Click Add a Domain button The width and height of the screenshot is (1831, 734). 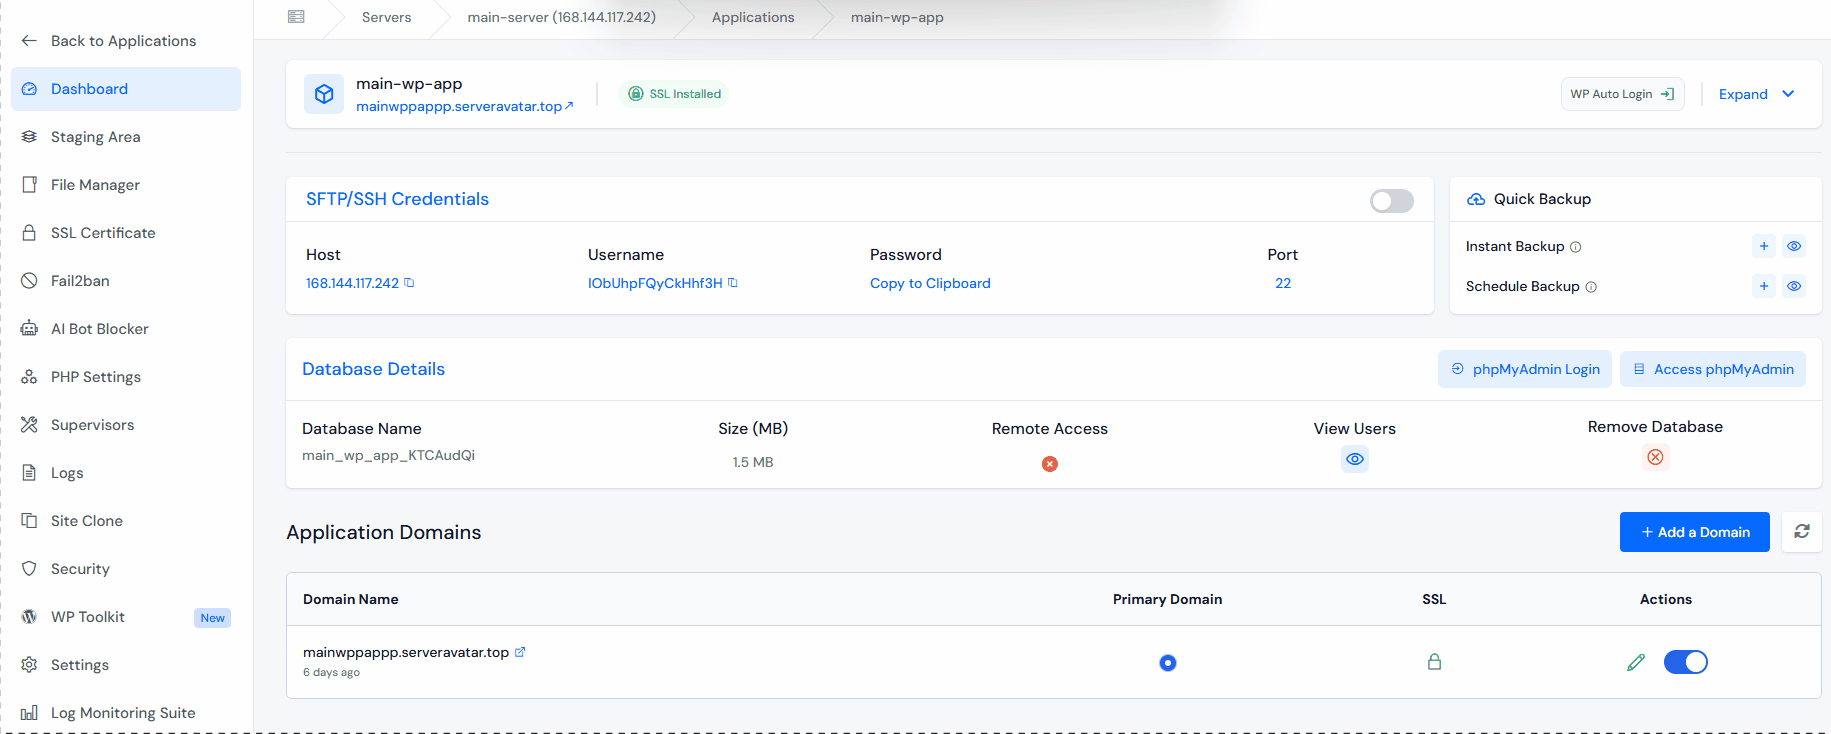tap(1695, 532)
